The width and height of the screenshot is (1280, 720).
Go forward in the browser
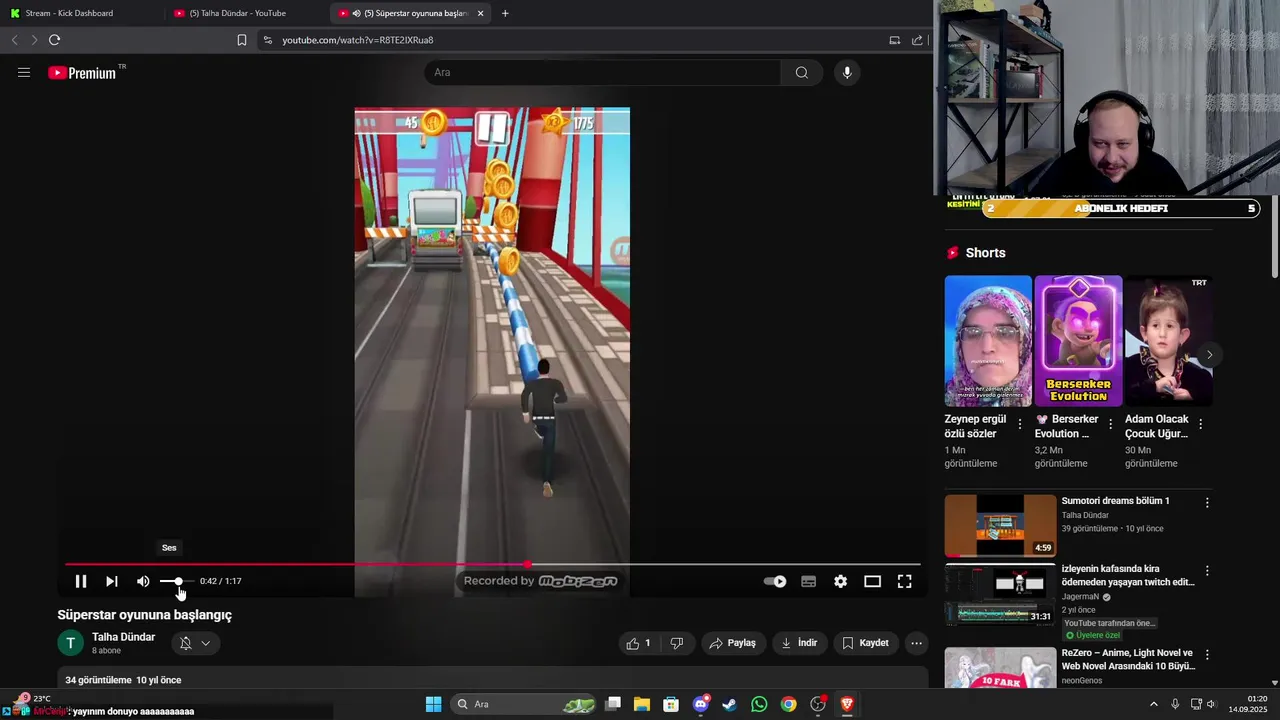click(x=34, y=40)
